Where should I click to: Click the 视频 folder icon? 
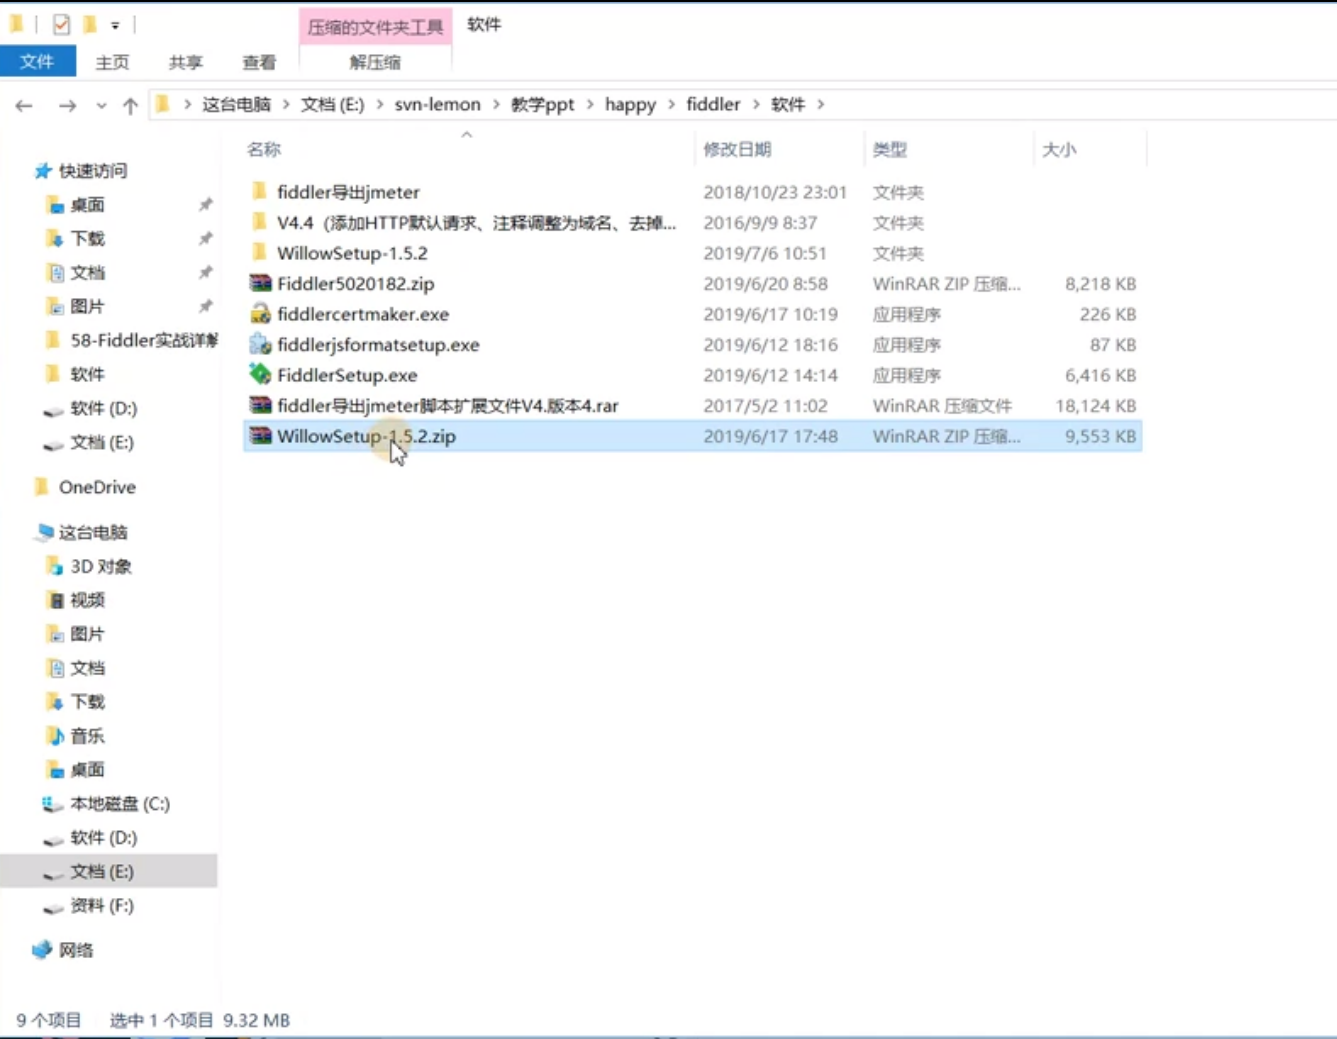(x=55, y=600)
